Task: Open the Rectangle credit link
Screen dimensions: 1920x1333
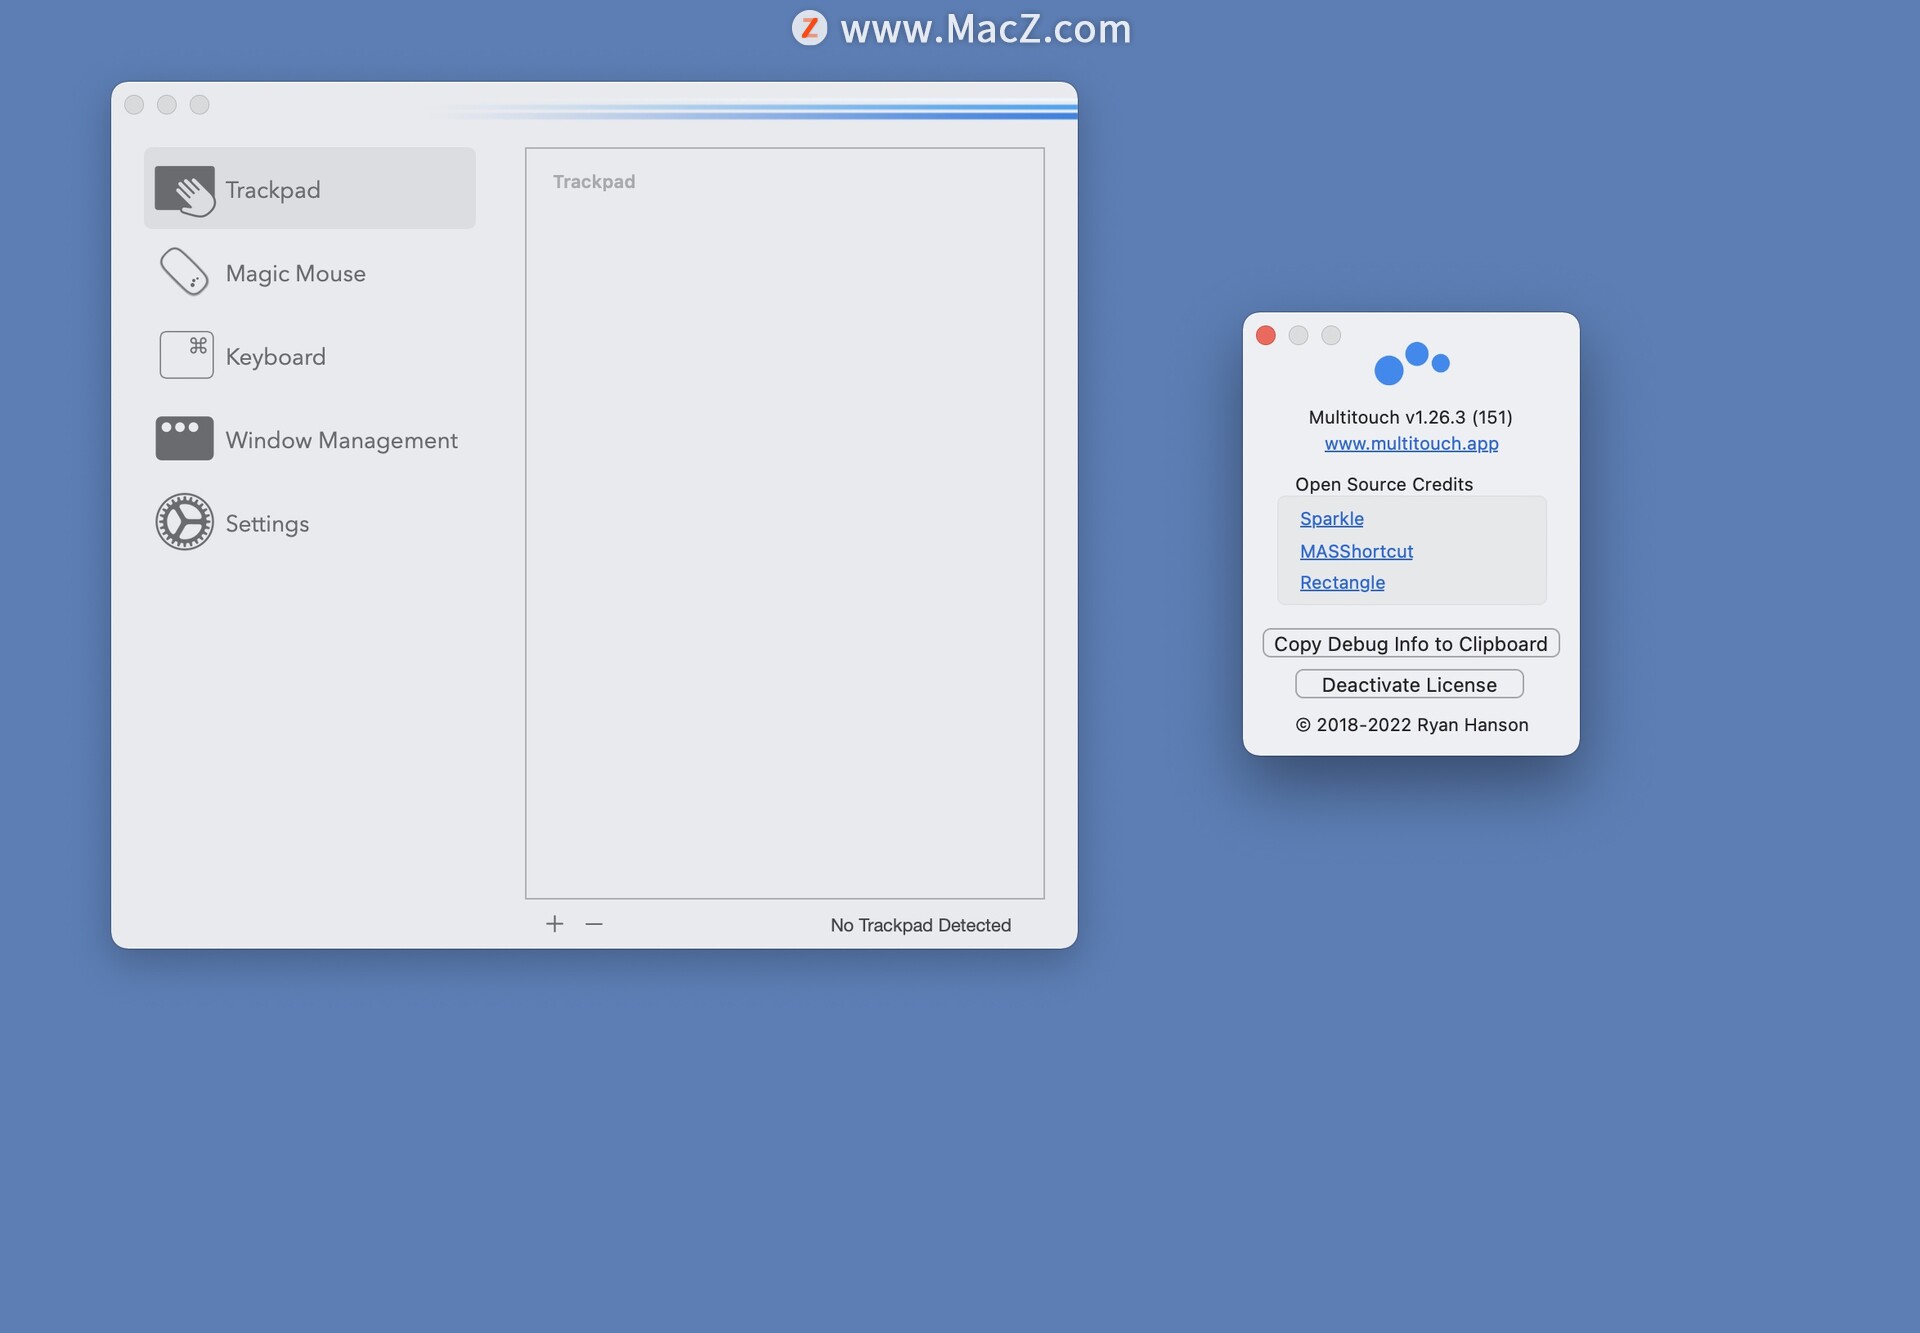Action: 1342,582
